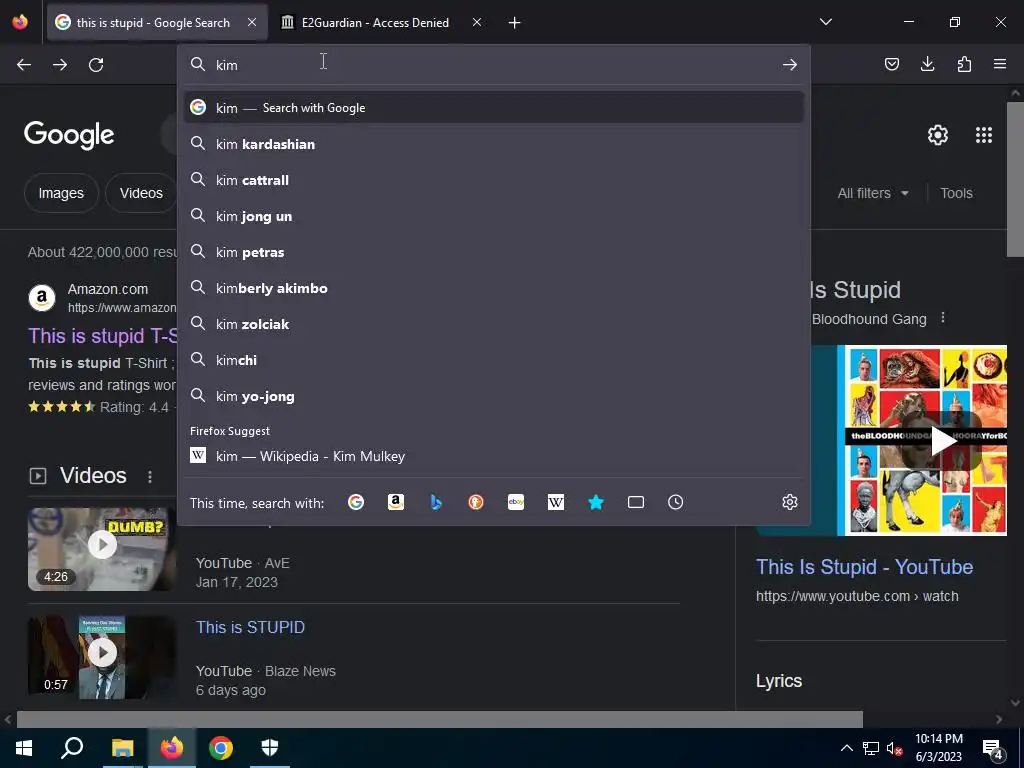This screenshot has width=1024, height=768.
Task: Choose the 'kim cattrall' suggestion
Action: [494, 180]
